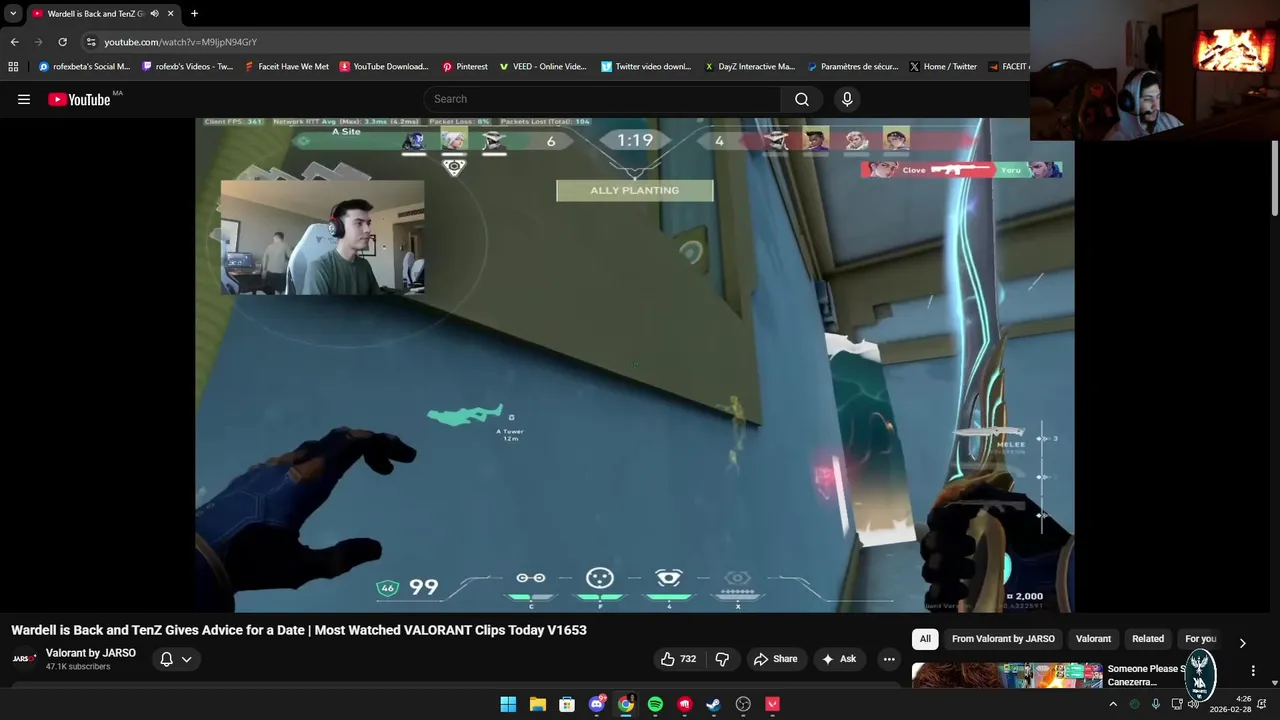Open a new browser tab
1280x720 pixels.
[194, 14]
